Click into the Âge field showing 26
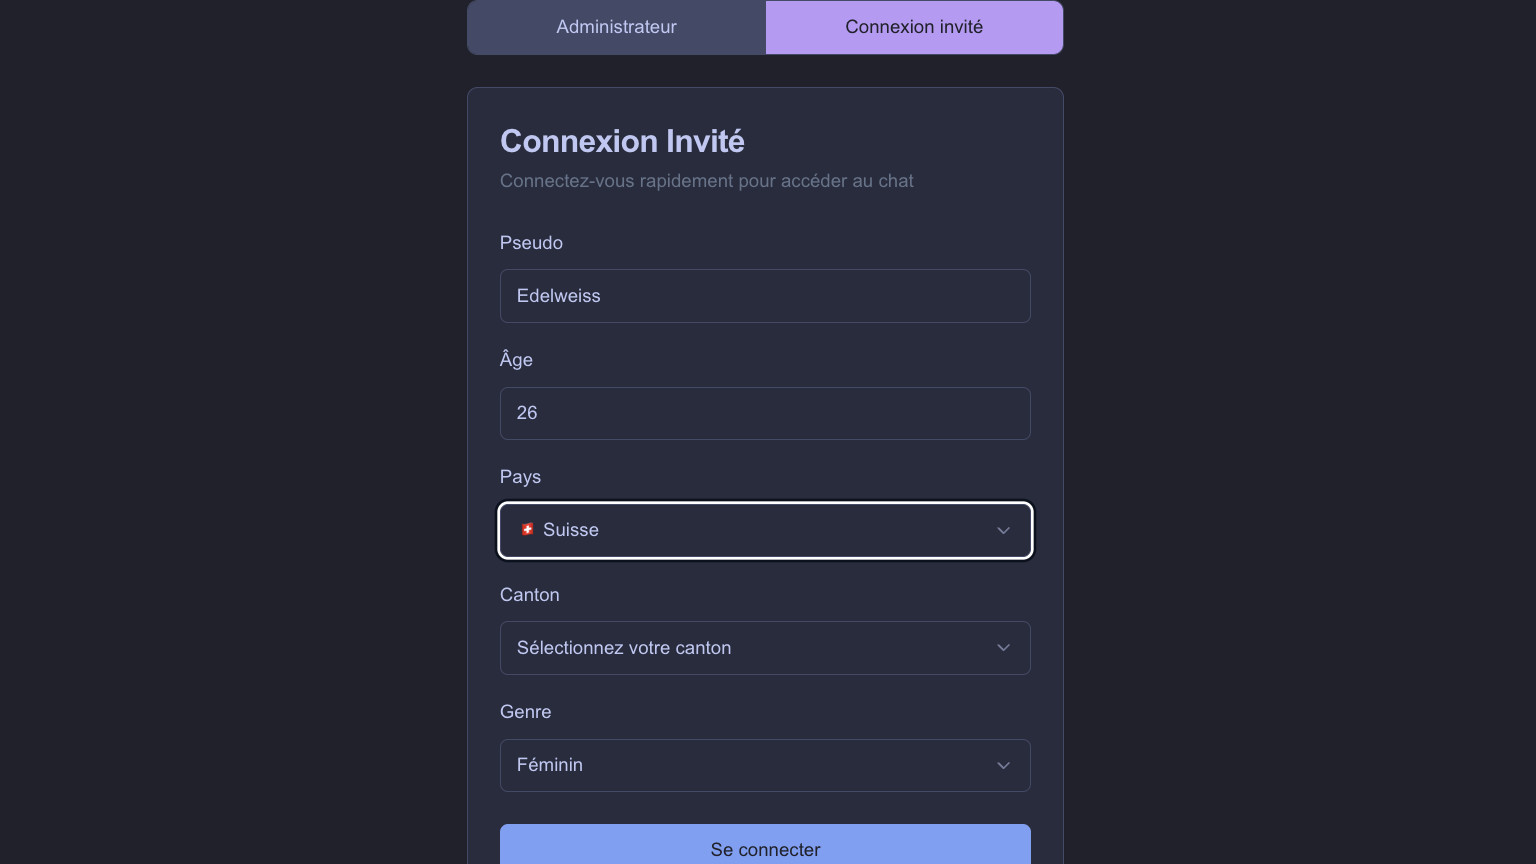The height and width of the screenshot is (864, 1536). point(765,413)
